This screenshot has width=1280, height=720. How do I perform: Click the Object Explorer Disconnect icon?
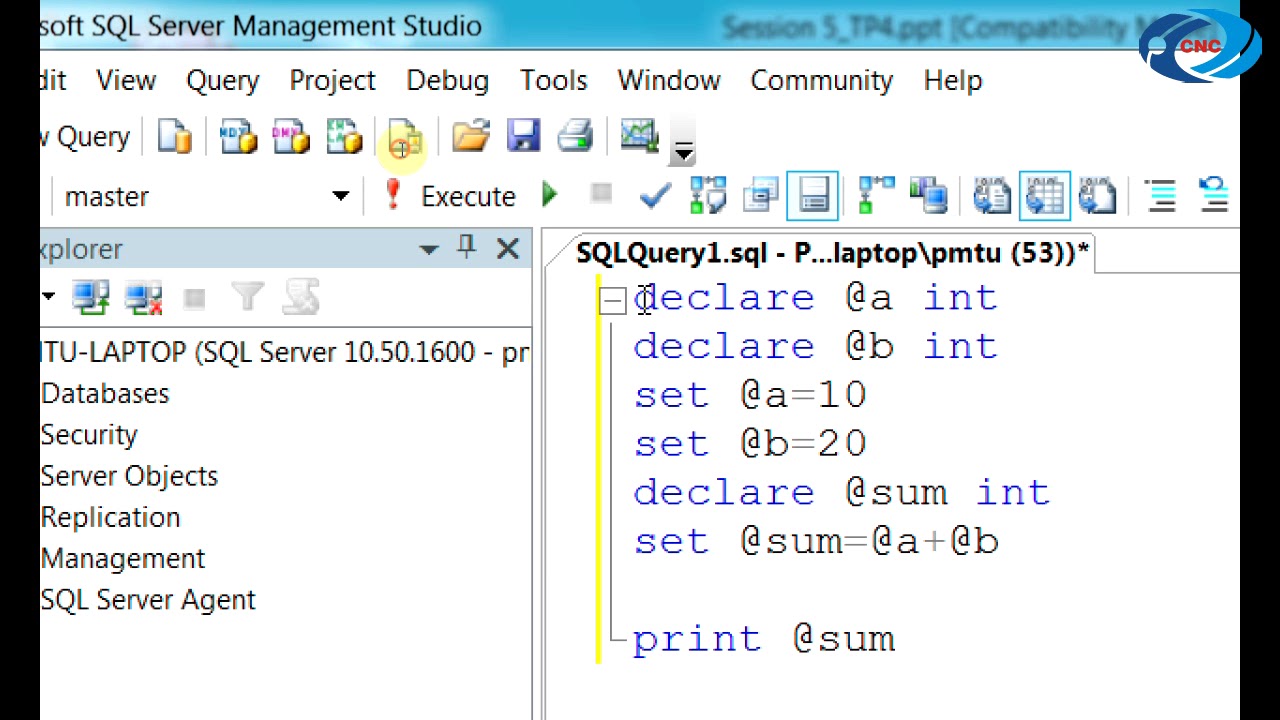pyautogui.click(x=143, y=298)
